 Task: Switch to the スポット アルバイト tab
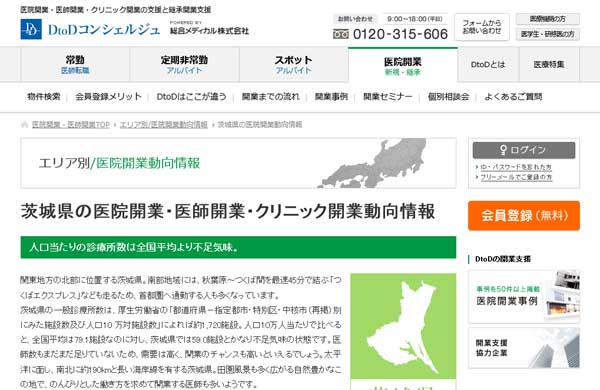pos(293,65)
